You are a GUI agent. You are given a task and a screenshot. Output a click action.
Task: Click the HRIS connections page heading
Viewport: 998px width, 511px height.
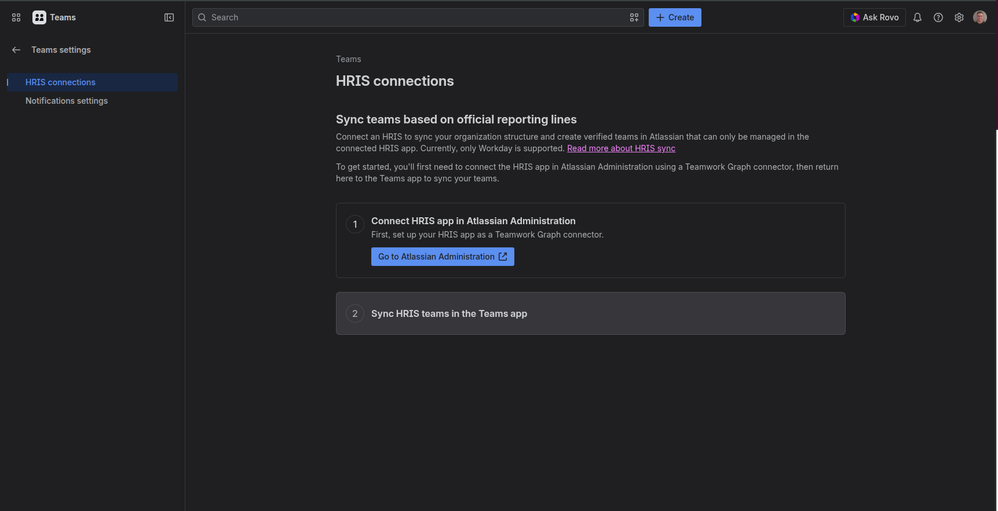click(x=395, y=81)
